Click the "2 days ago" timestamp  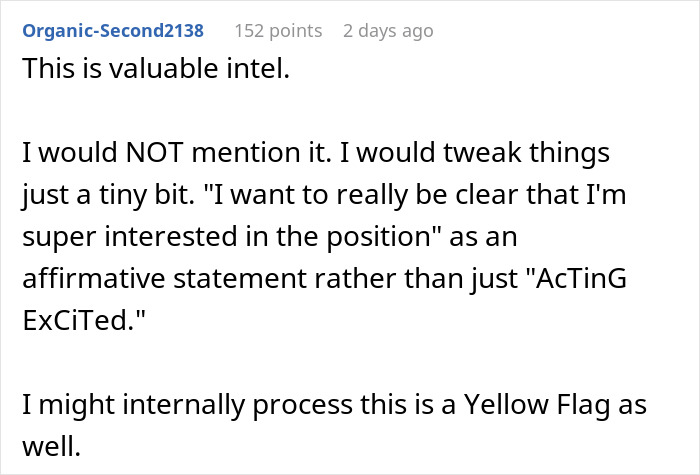[x=388, y=31]
